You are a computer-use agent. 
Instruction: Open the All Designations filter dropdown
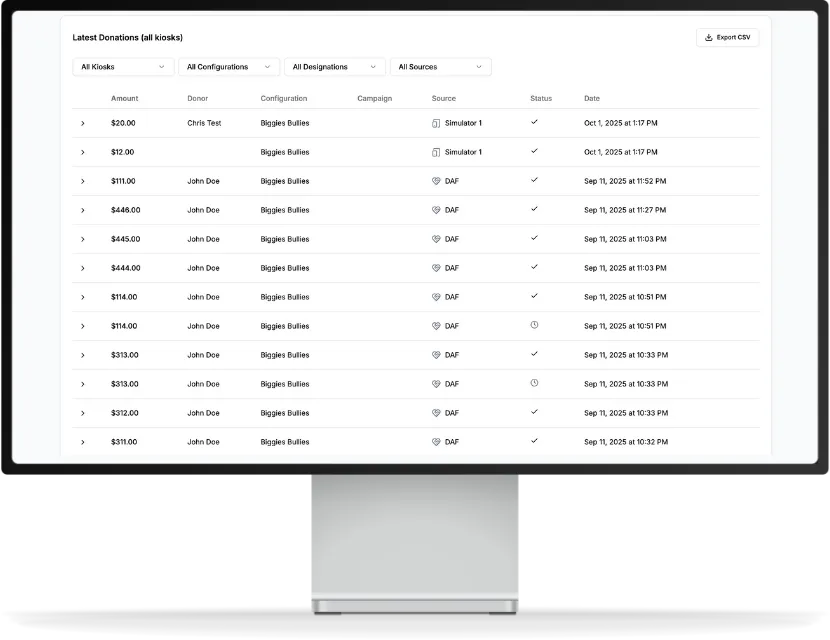[334, 67]
